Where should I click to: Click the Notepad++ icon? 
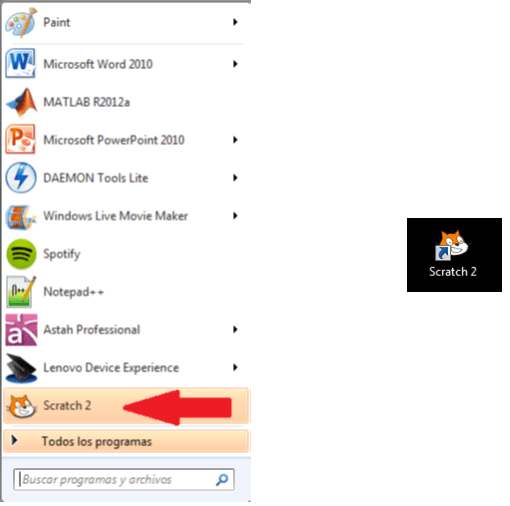tap(21, 292)
